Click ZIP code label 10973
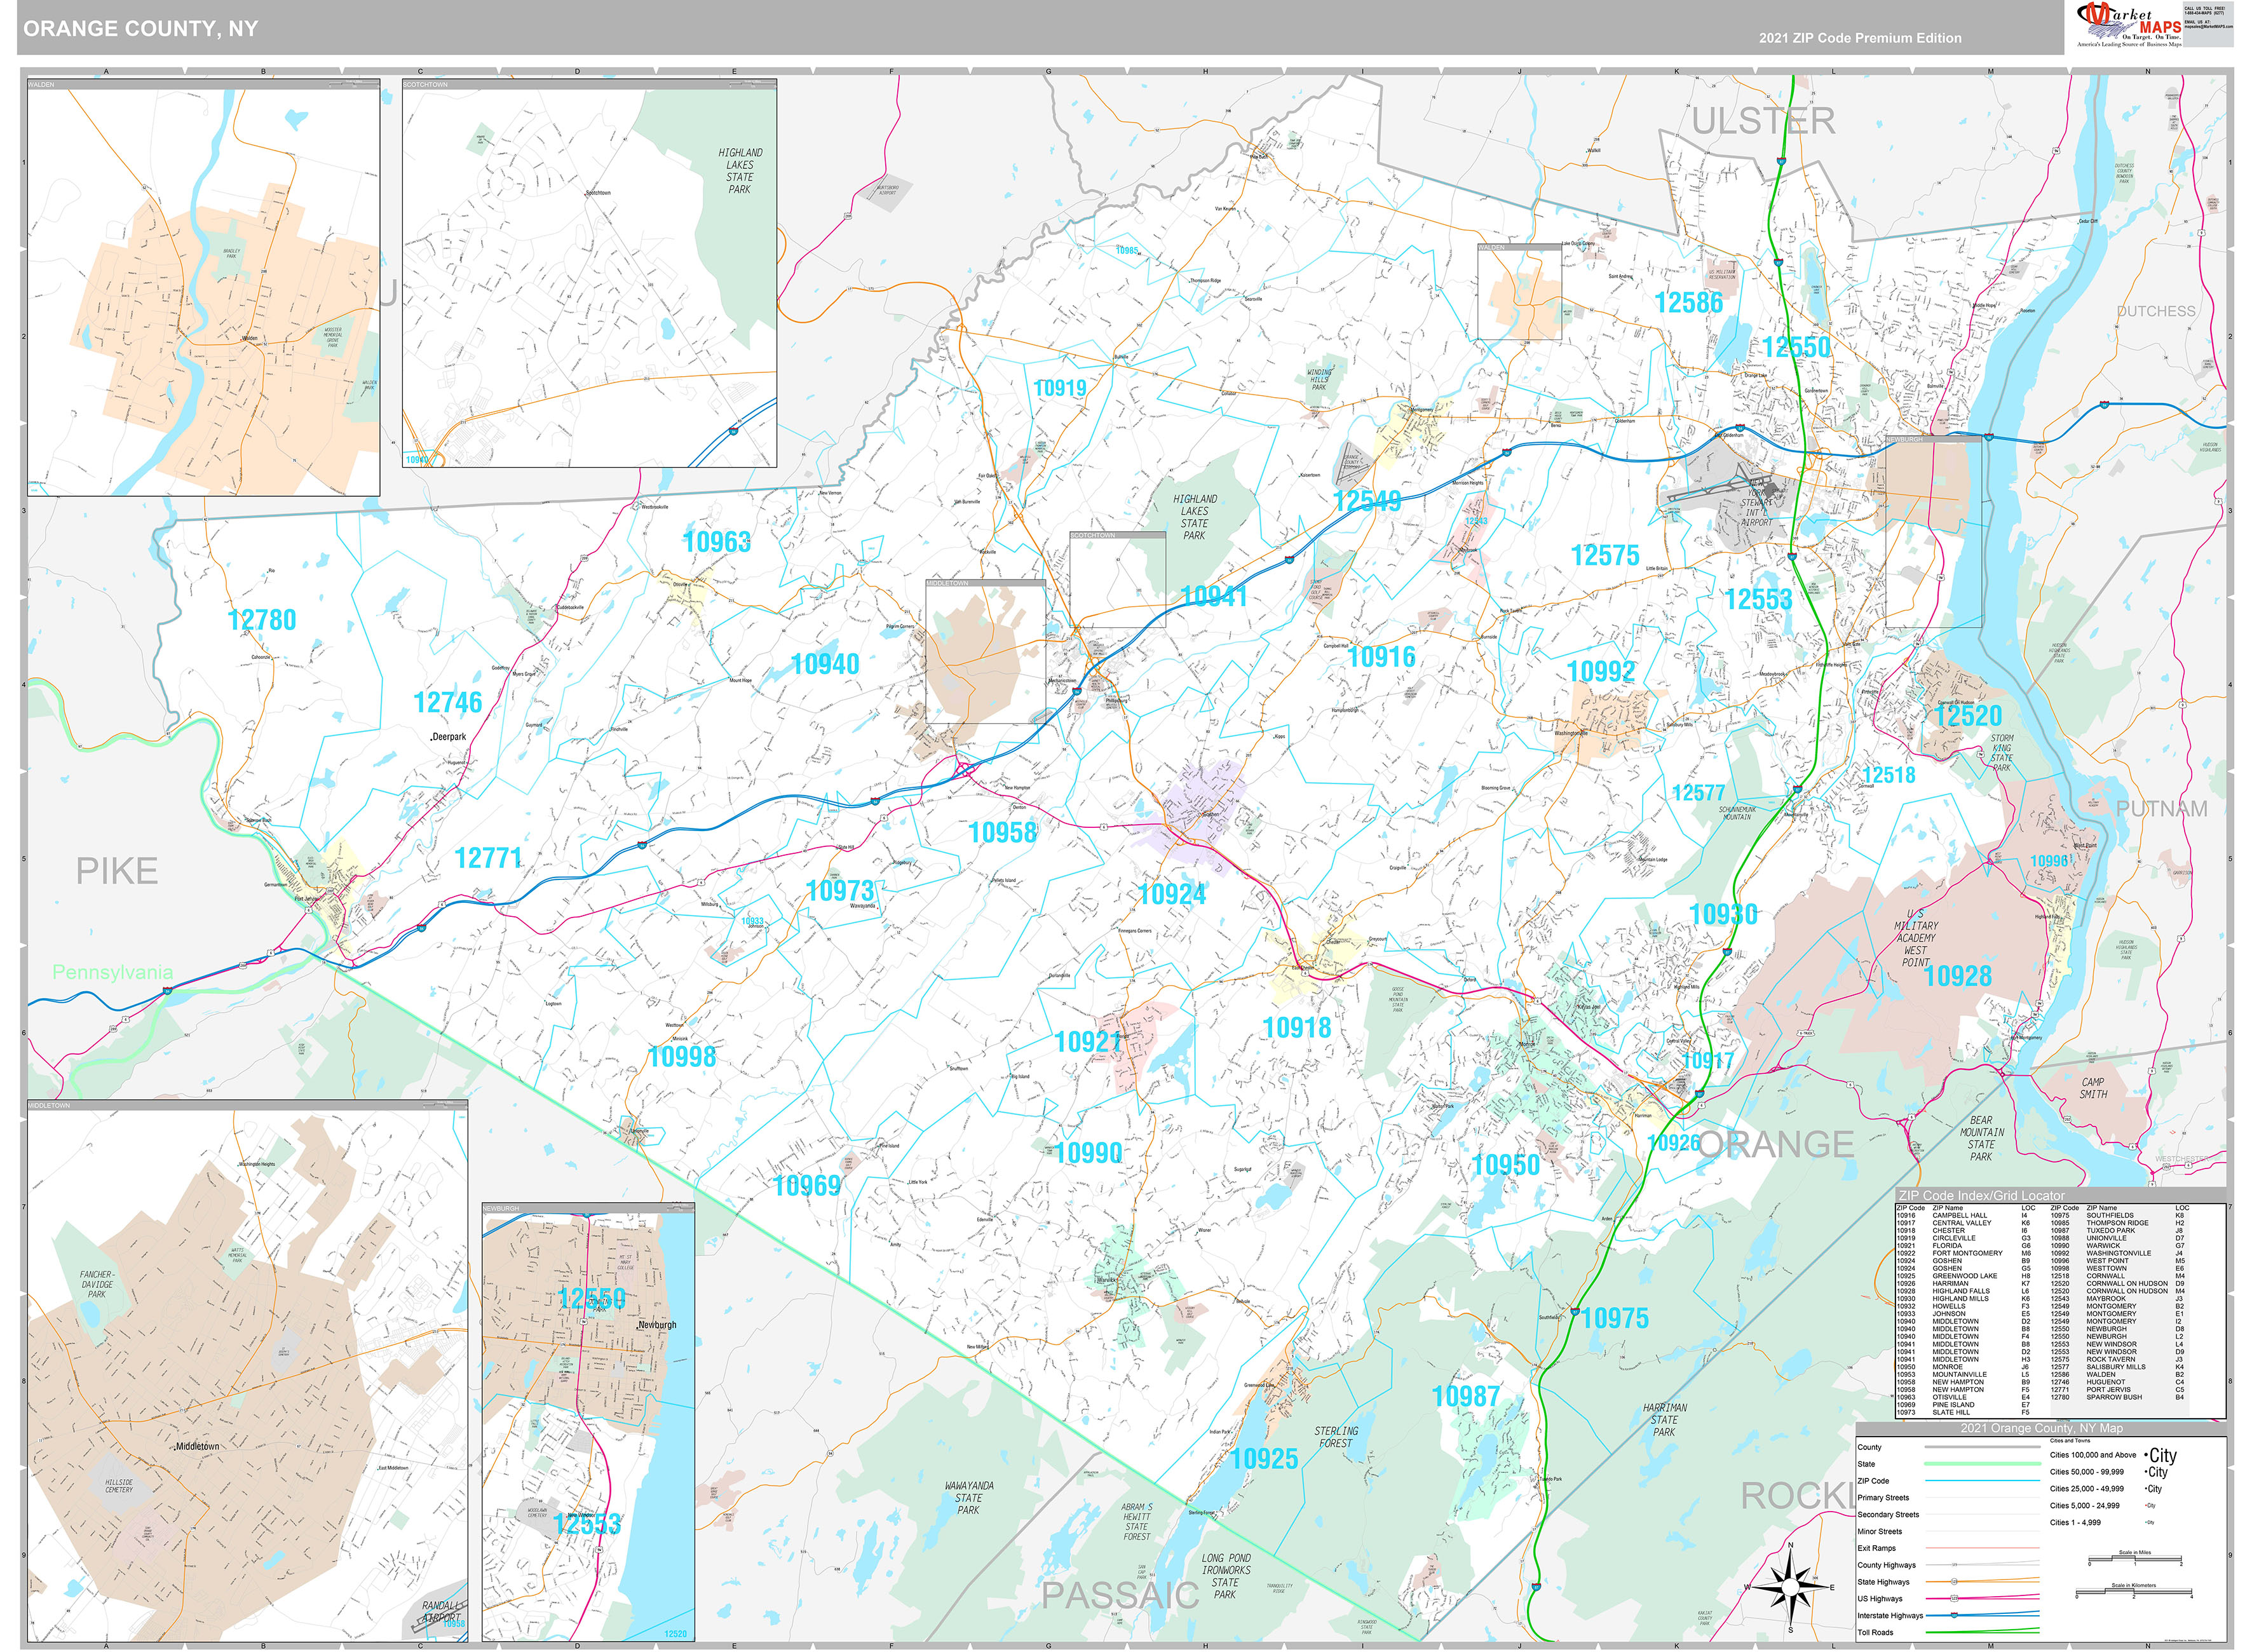Image resolution: width=2245 pixels, height=1652 pixels. (840, 890)
